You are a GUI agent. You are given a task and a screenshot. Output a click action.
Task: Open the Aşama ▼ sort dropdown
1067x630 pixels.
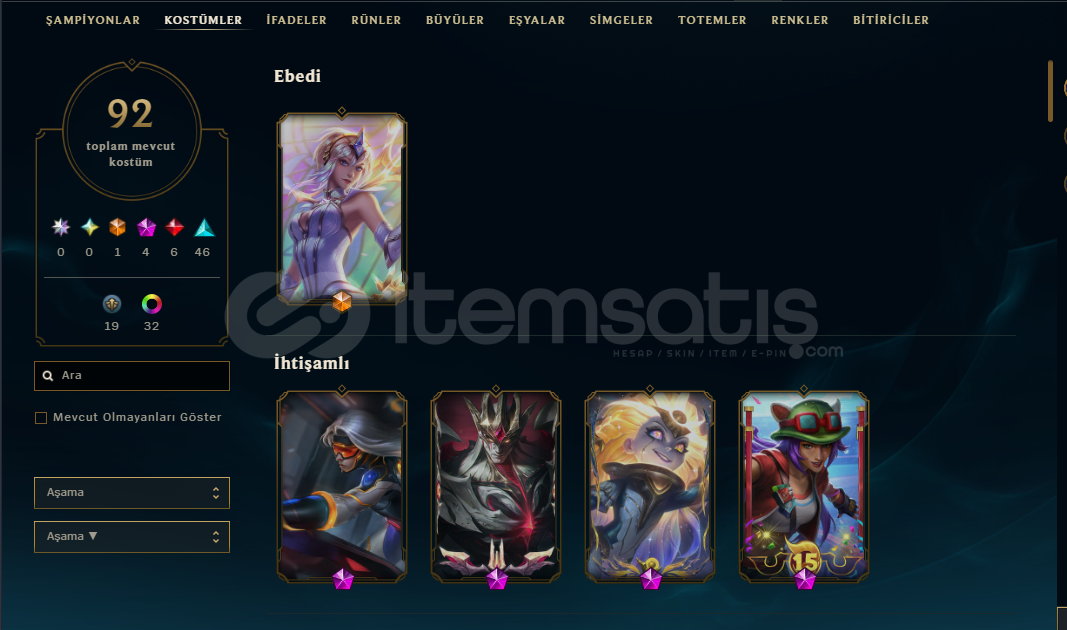(x=132, y=537)
